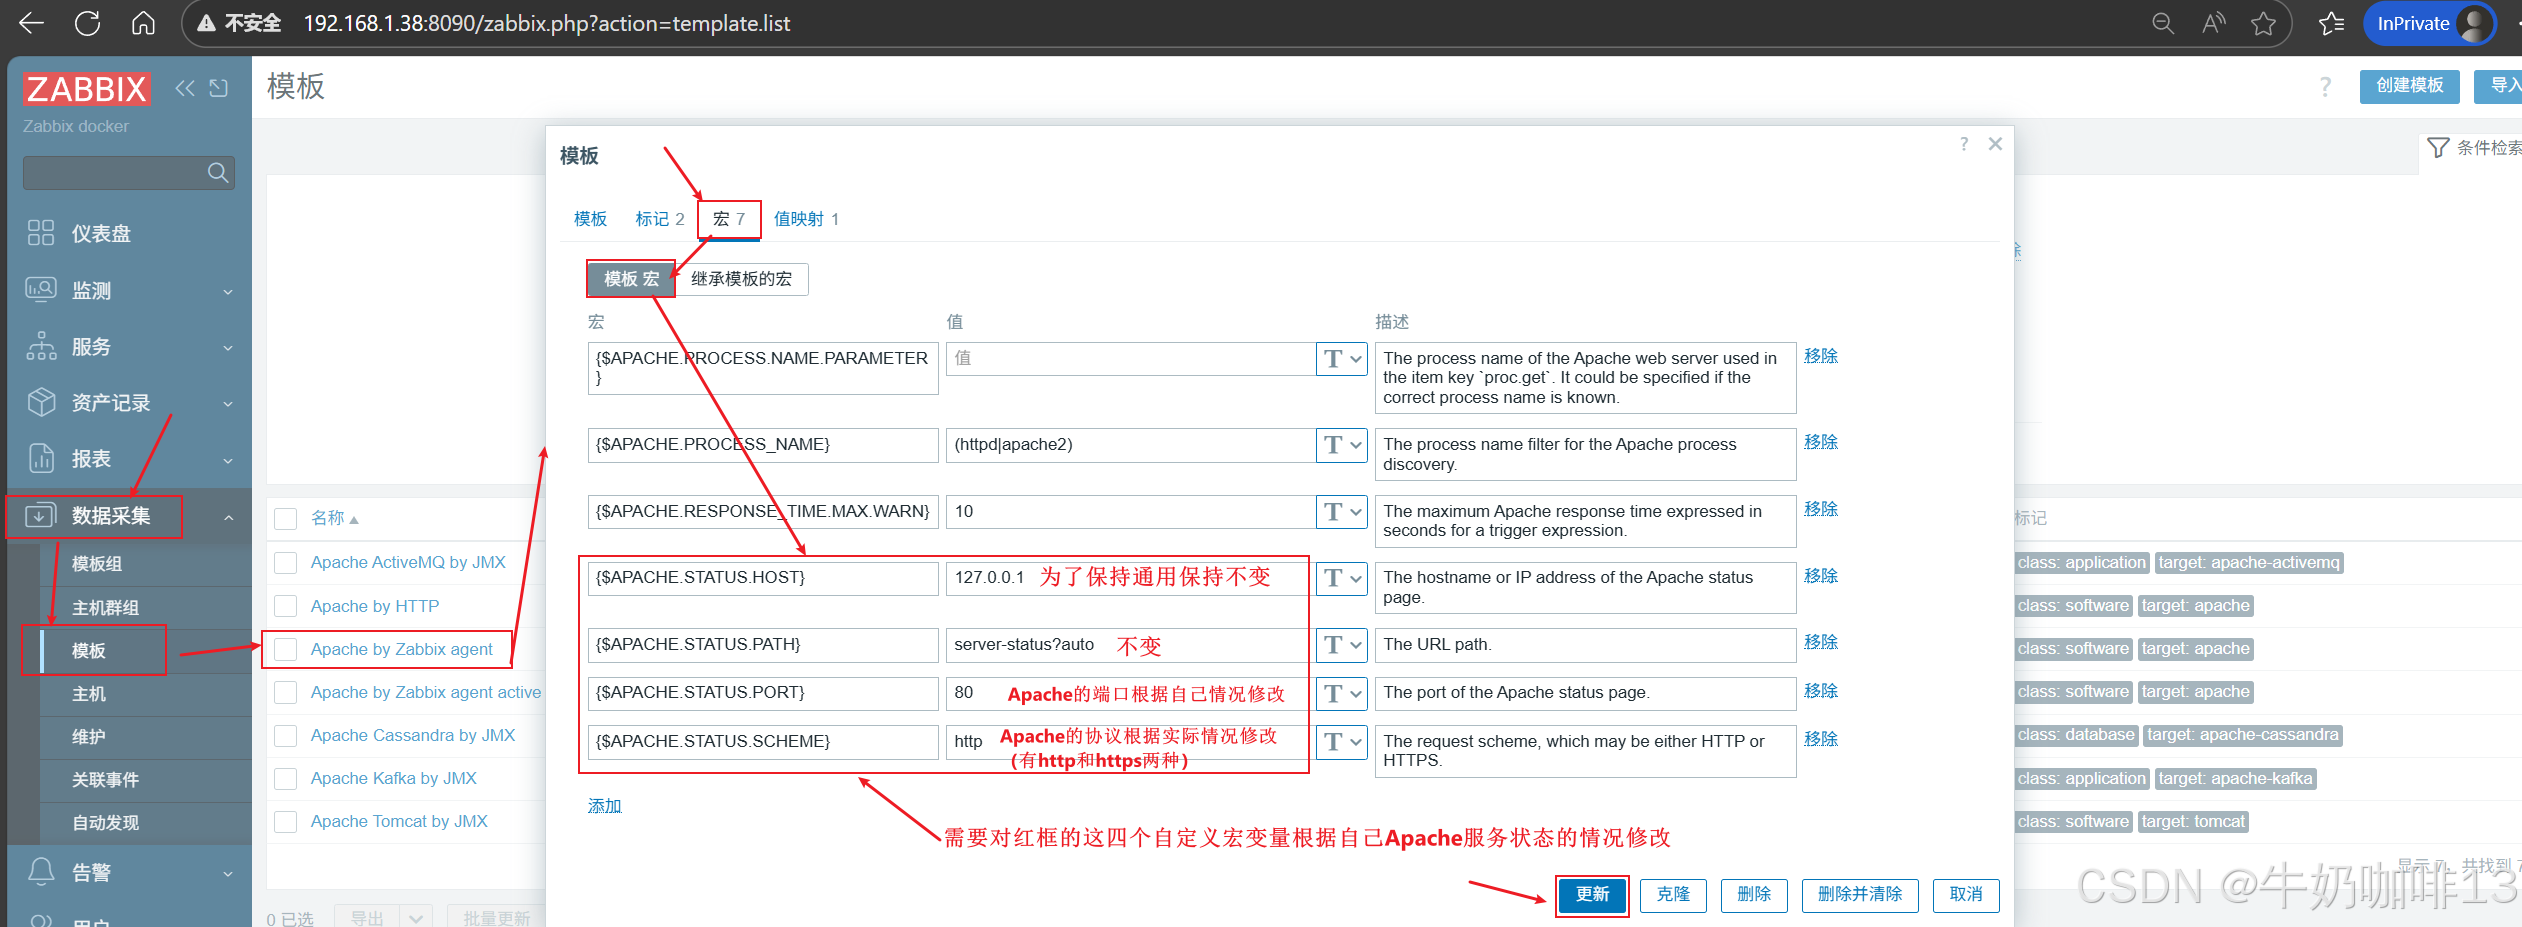Tick the select-all checkbox beside 名称

[286, 518]
